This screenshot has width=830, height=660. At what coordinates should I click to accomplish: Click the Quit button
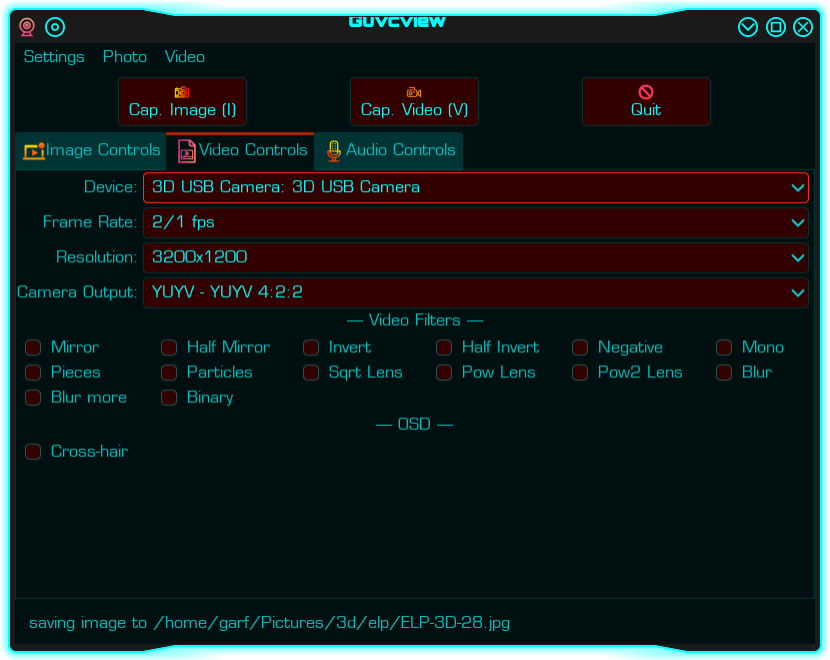point(646,102)
